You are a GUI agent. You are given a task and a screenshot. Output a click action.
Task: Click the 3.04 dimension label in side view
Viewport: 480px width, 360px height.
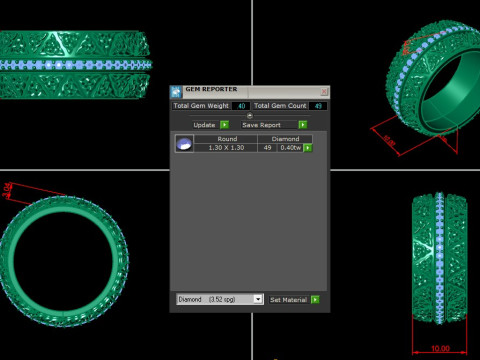(7, 190)
